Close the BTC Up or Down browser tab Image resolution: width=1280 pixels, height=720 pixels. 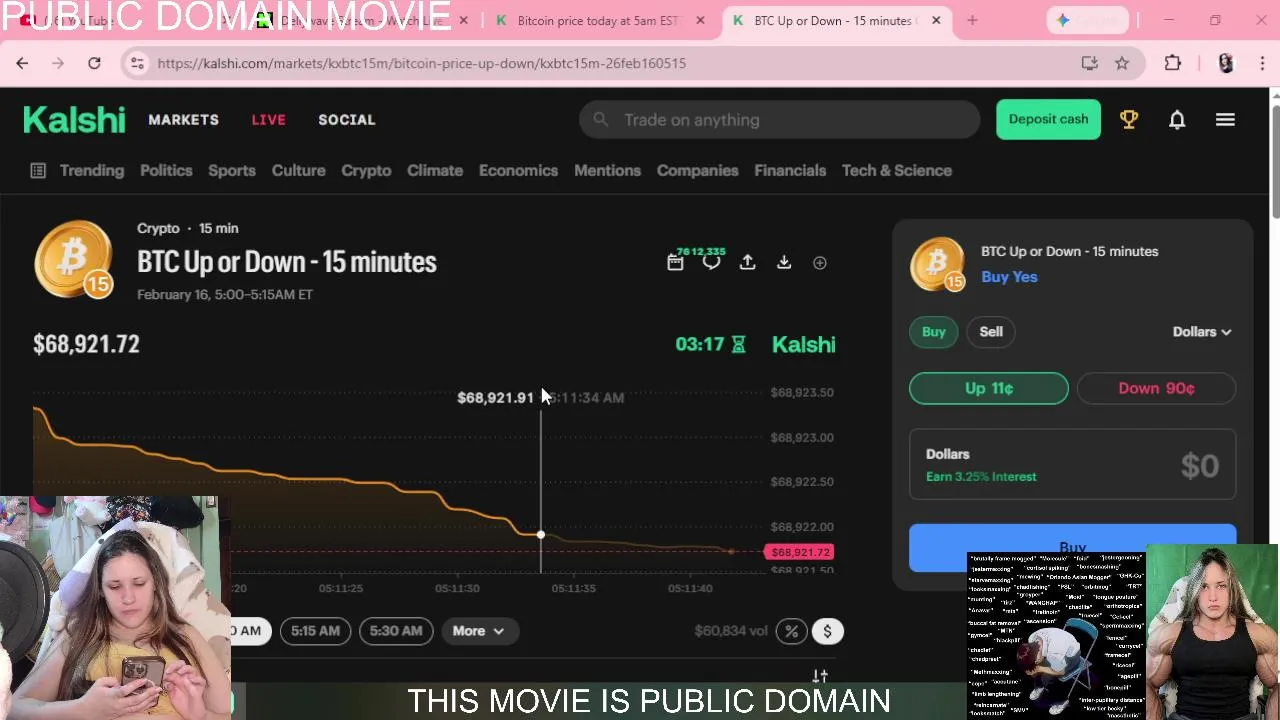936,20
